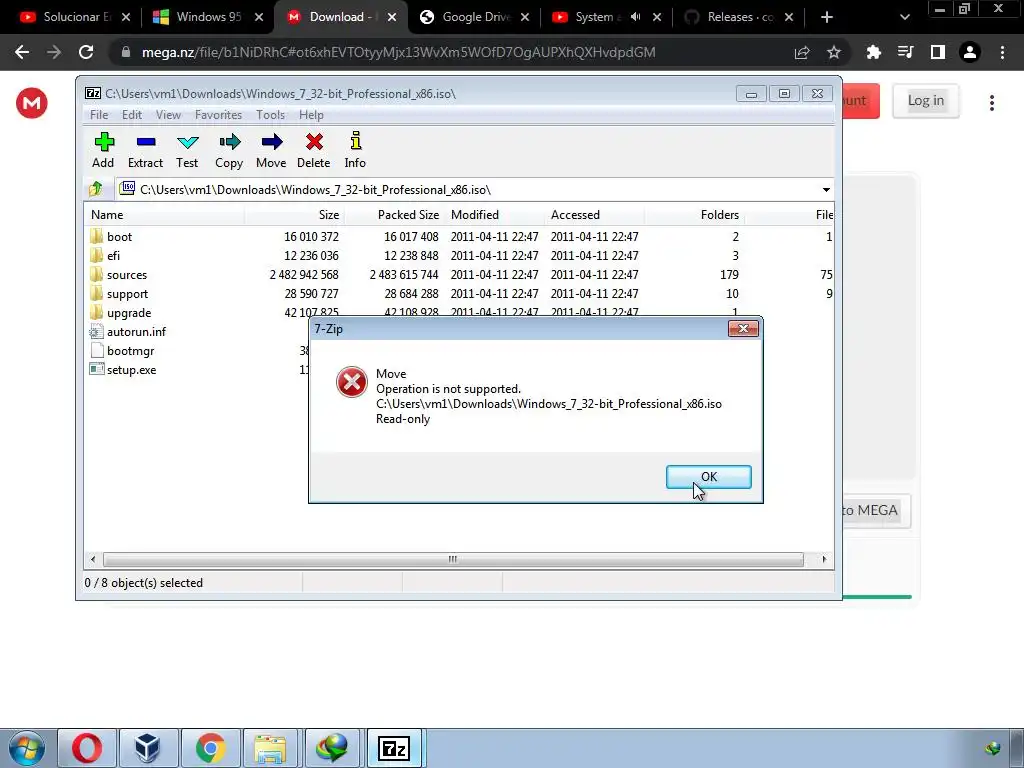Open Opera from the taskbar
Image resolution: width=1024 pixels, height=768 pixels.
click(x=87, y=748)
